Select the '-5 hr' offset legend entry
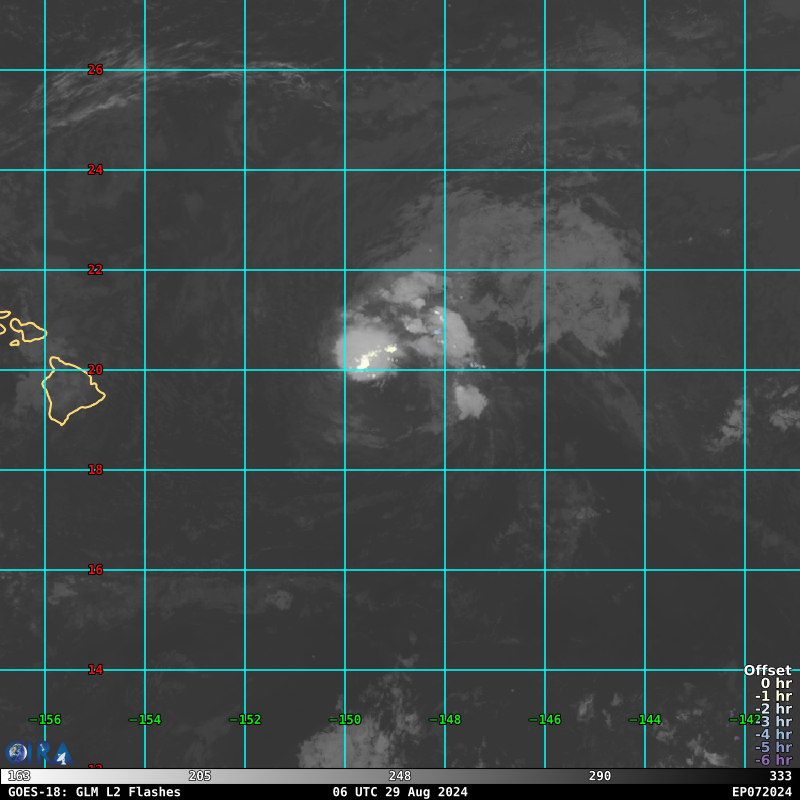The image size is (800, 800). click(x=773, y=747)
